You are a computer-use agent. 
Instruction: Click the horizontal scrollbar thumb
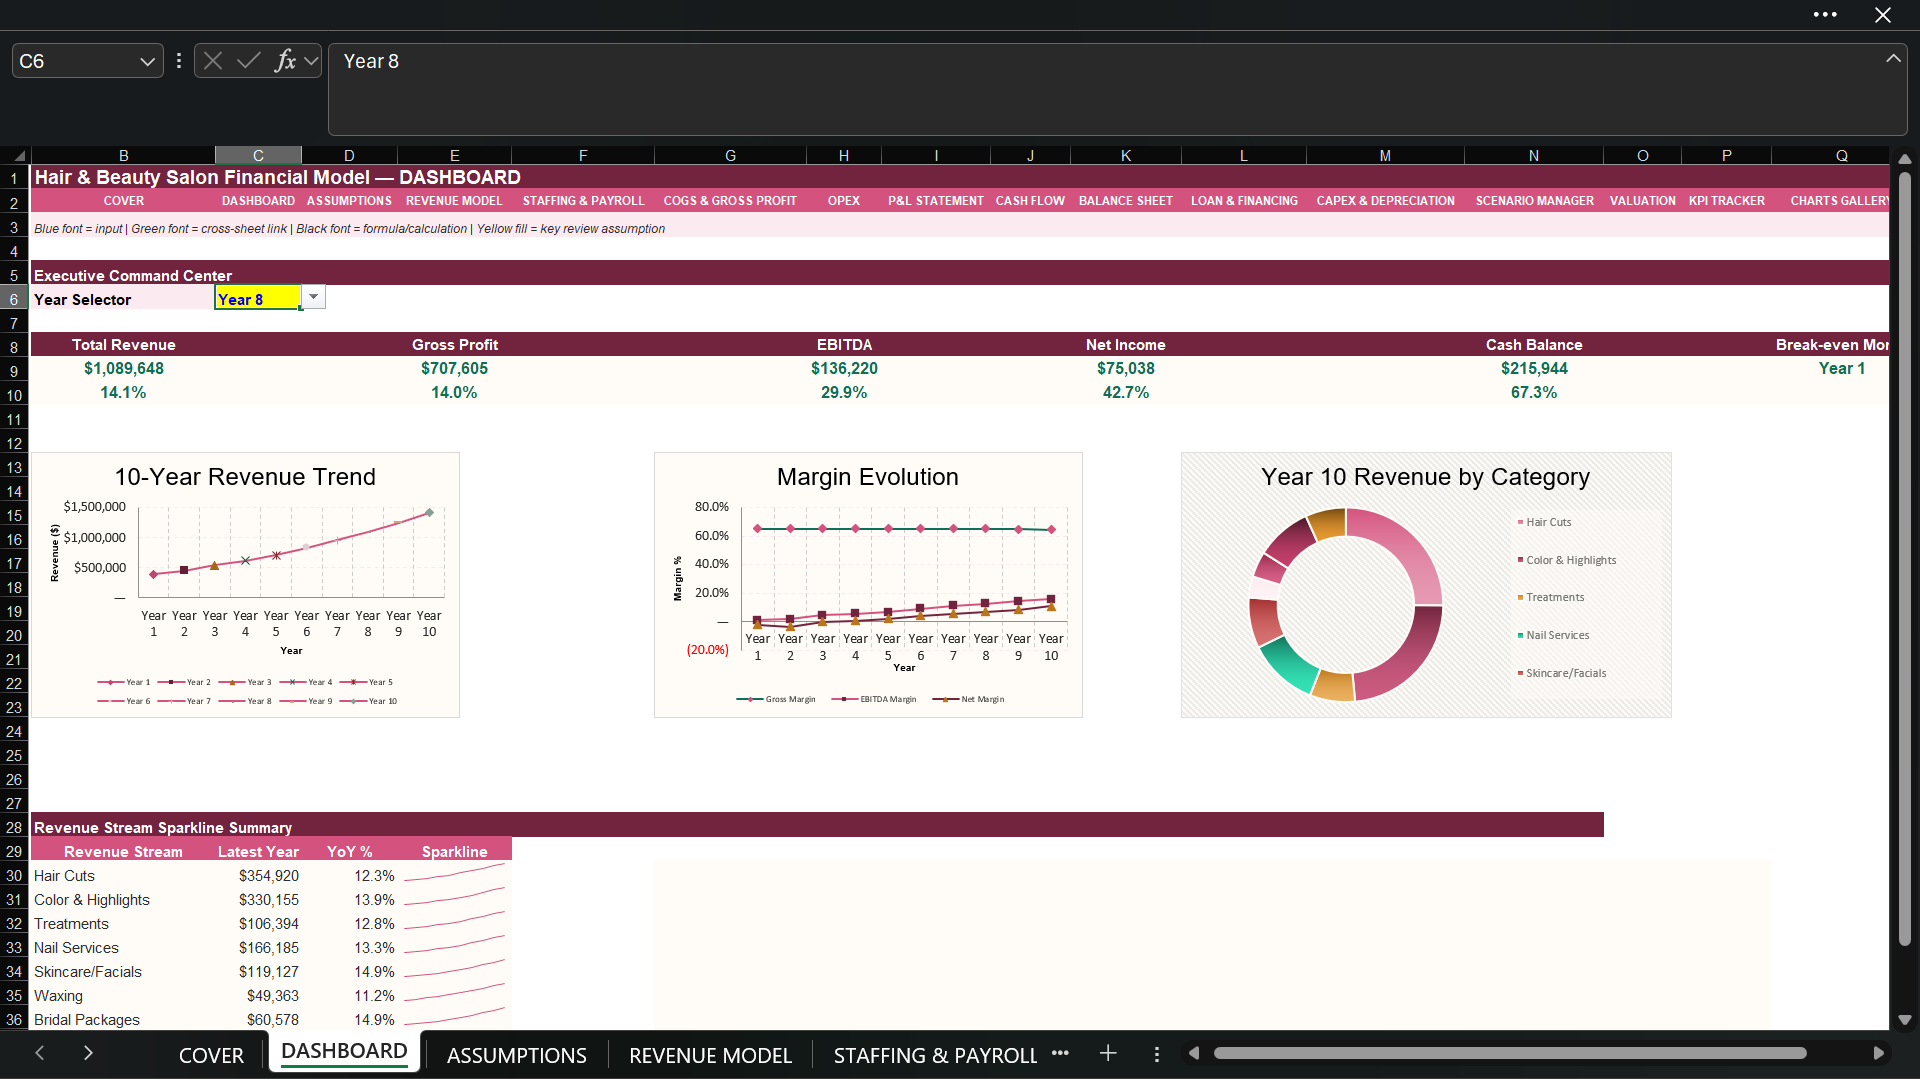[1510, 1053]
